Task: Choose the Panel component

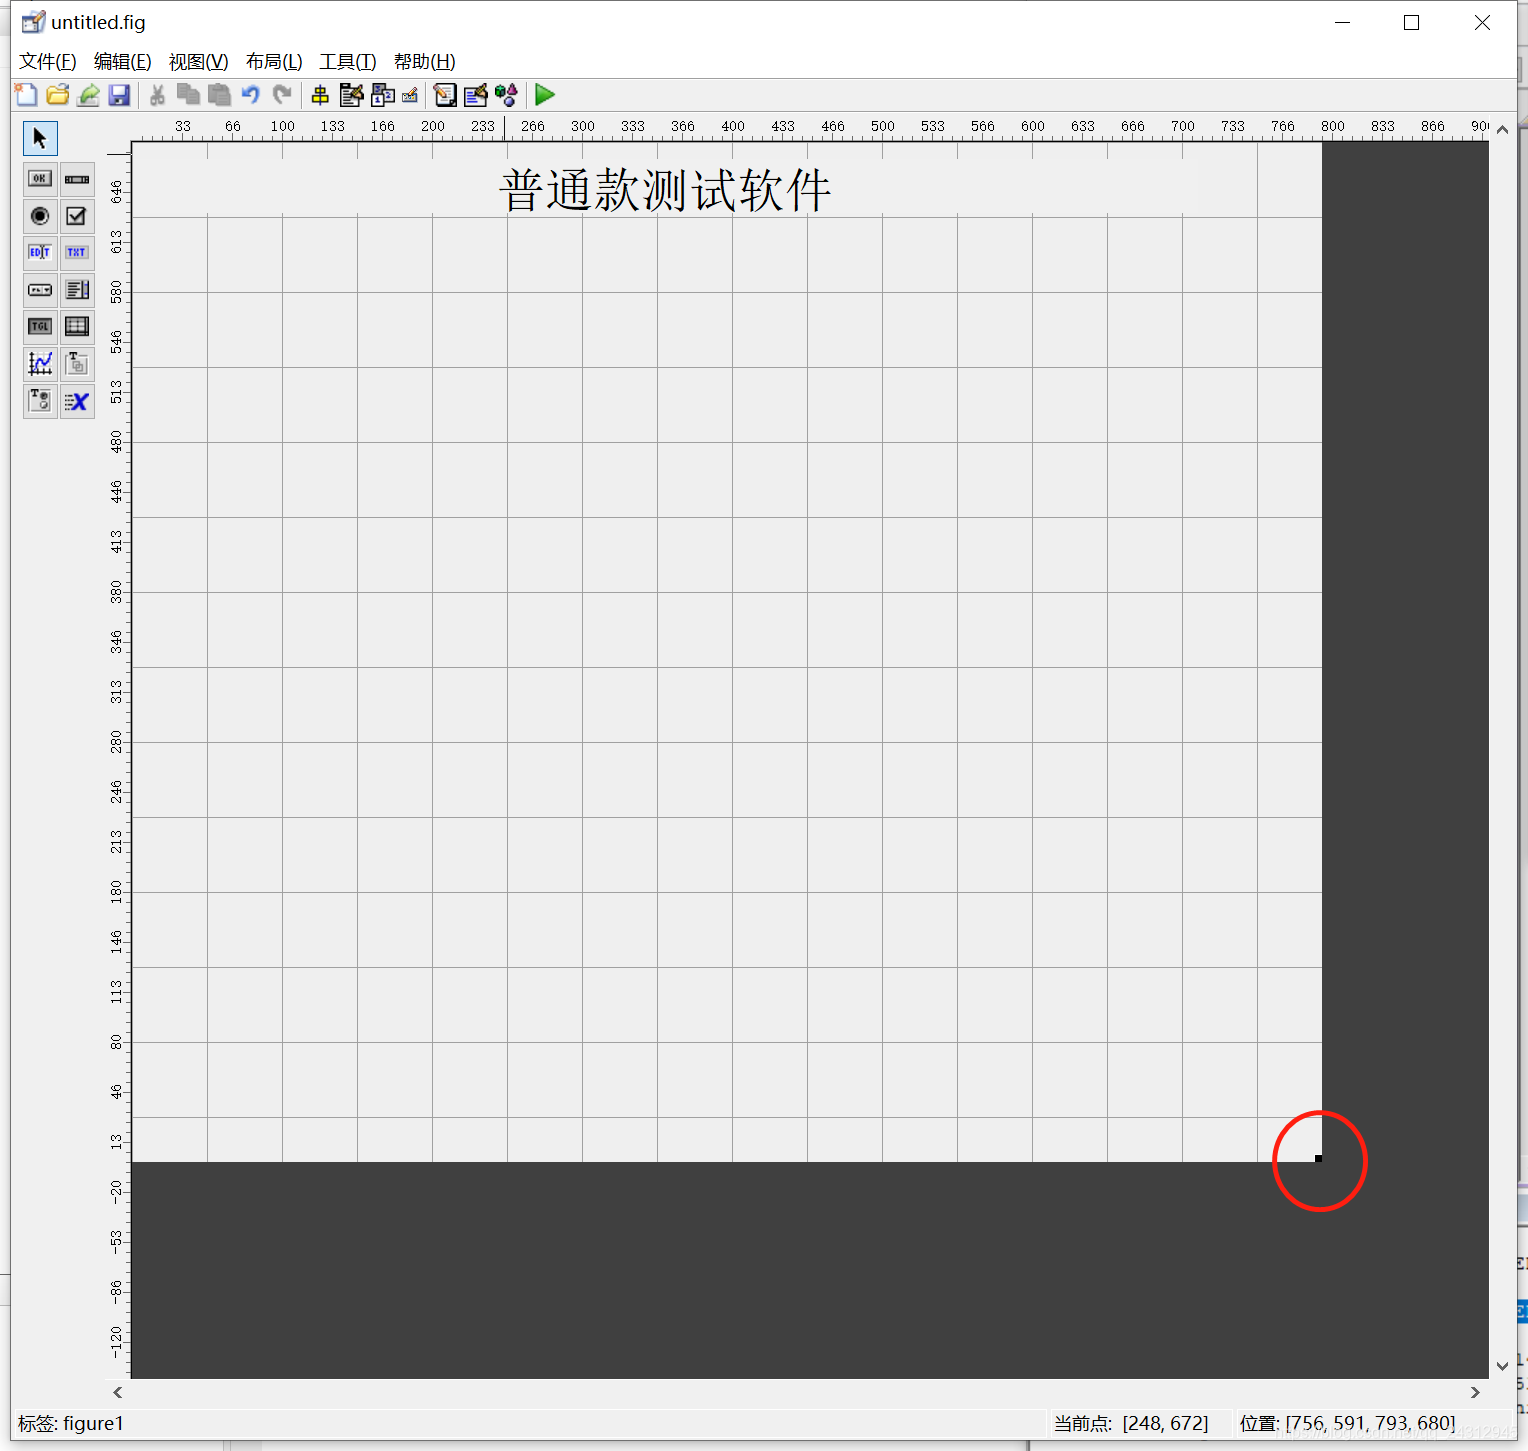Action: pyautogui.click(x=77, y=364)
